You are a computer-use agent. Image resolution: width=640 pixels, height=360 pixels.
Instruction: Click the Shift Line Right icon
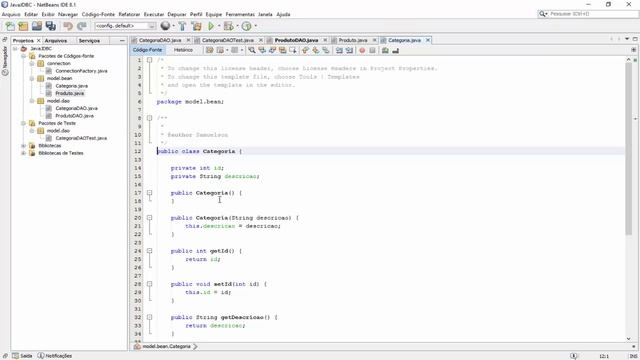coord(349,50)
